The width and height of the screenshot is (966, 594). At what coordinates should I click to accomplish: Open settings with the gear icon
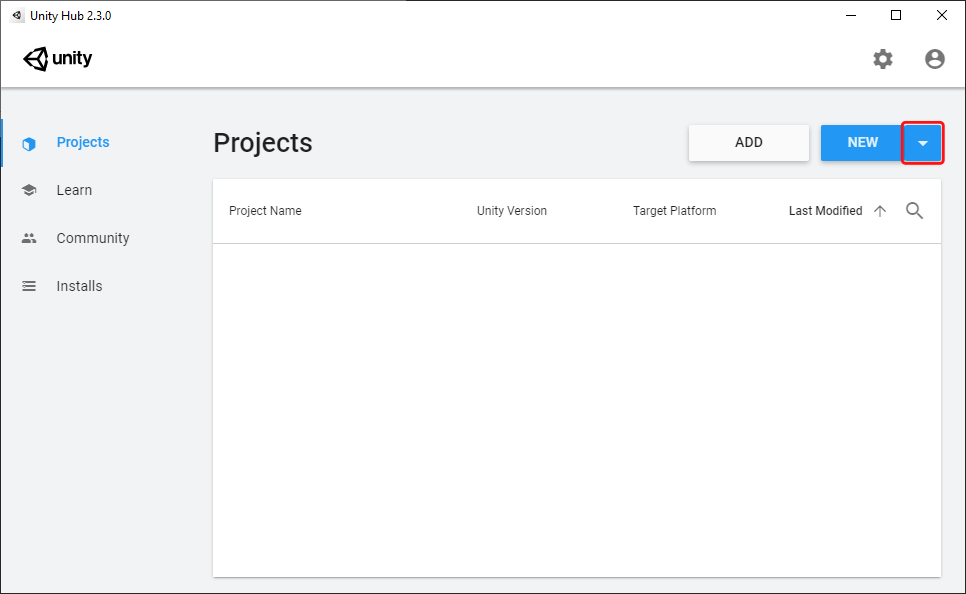(x=882, y=59)
